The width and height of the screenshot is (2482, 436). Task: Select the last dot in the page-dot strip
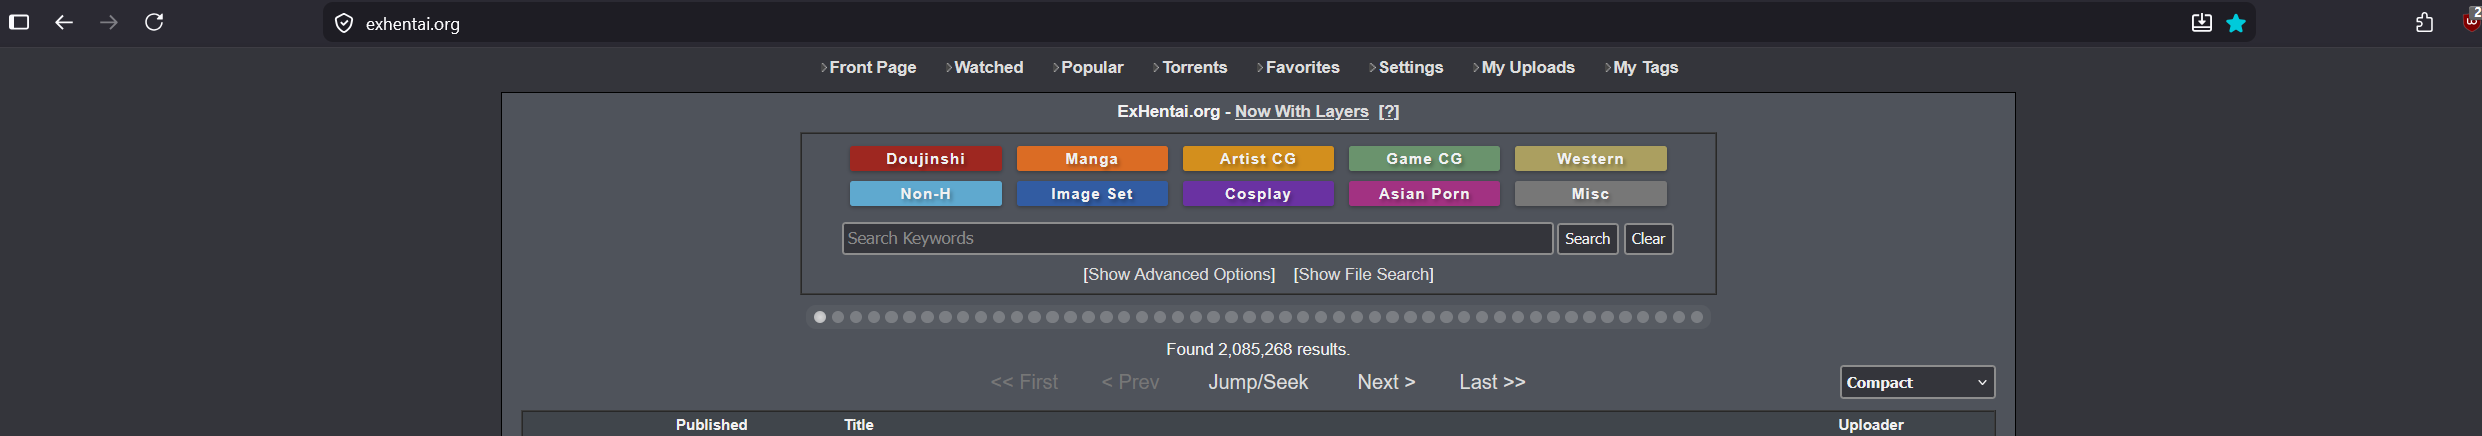tap(1697, 317)
